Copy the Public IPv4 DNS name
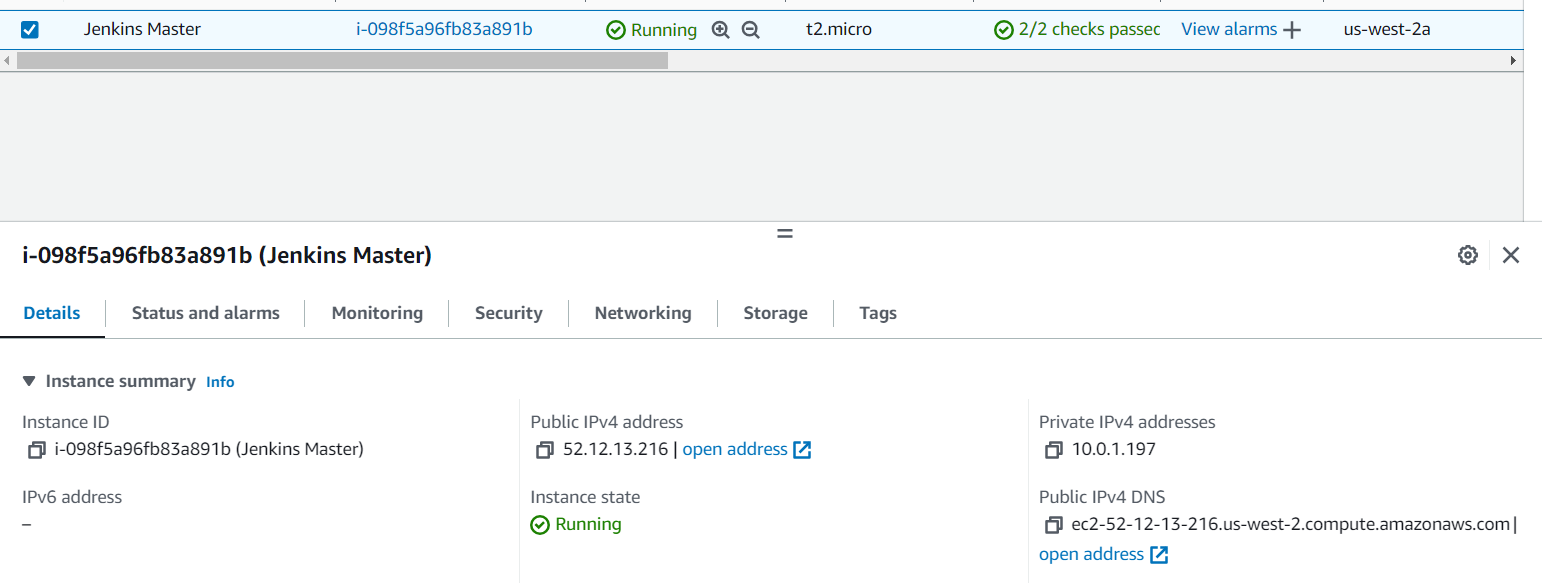1542x583 pixels. pos(1053,525)
